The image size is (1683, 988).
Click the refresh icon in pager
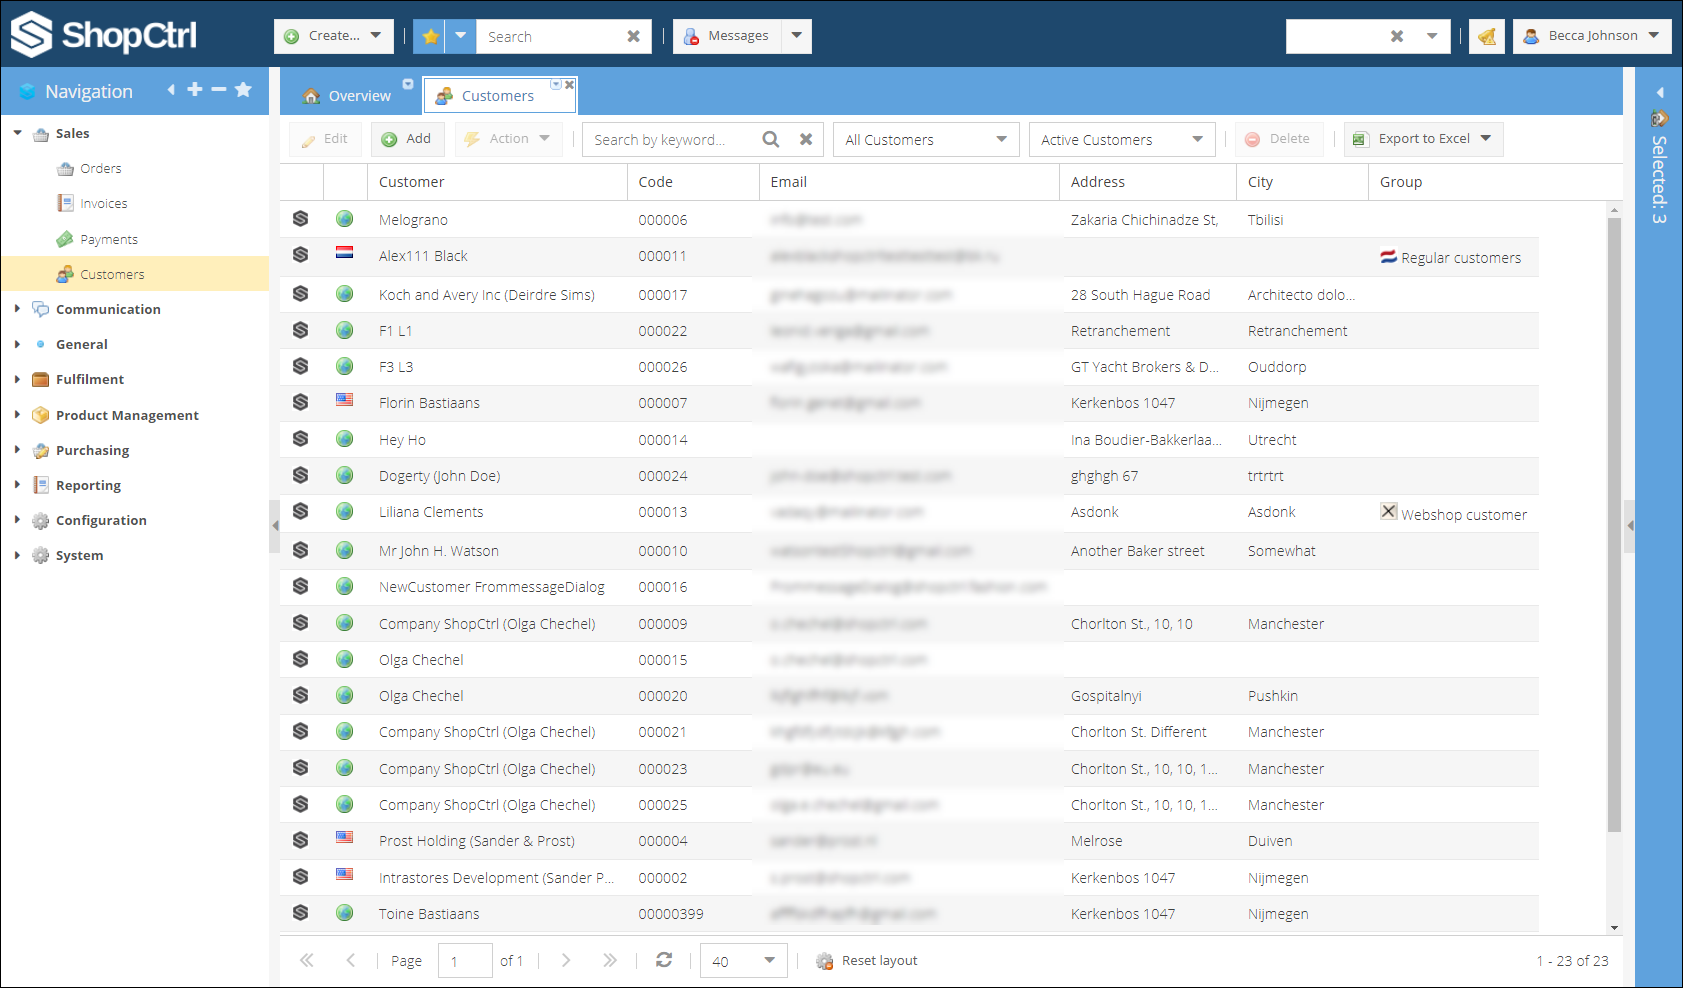click(664, 960)
